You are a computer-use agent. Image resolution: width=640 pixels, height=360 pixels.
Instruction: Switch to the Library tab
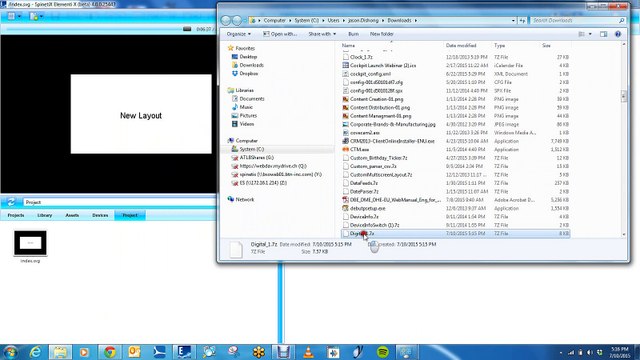pos(44,215)
